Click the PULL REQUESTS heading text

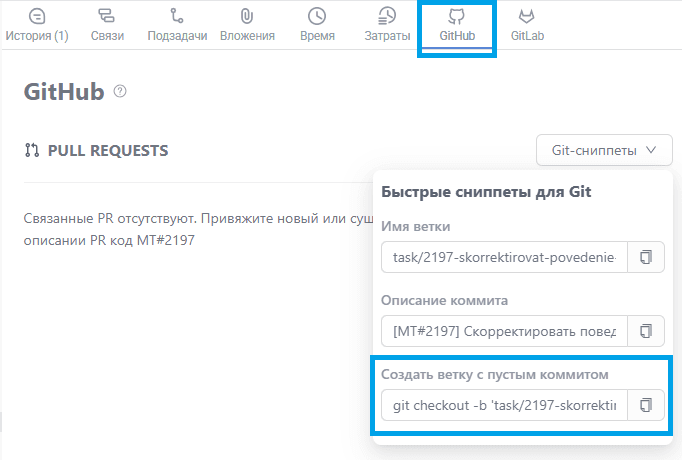tap(108, 150)
